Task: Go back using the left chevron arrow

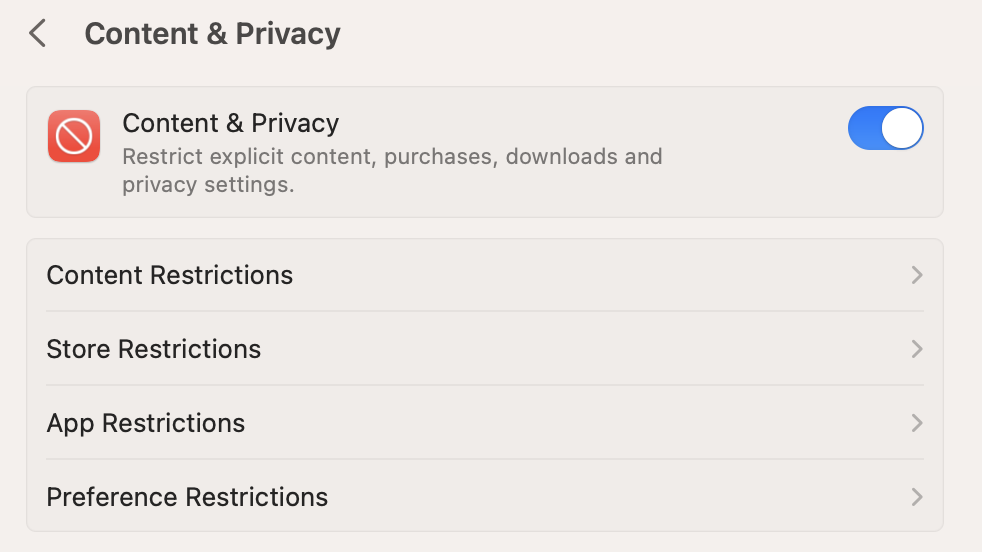Action: coord(38,33)
